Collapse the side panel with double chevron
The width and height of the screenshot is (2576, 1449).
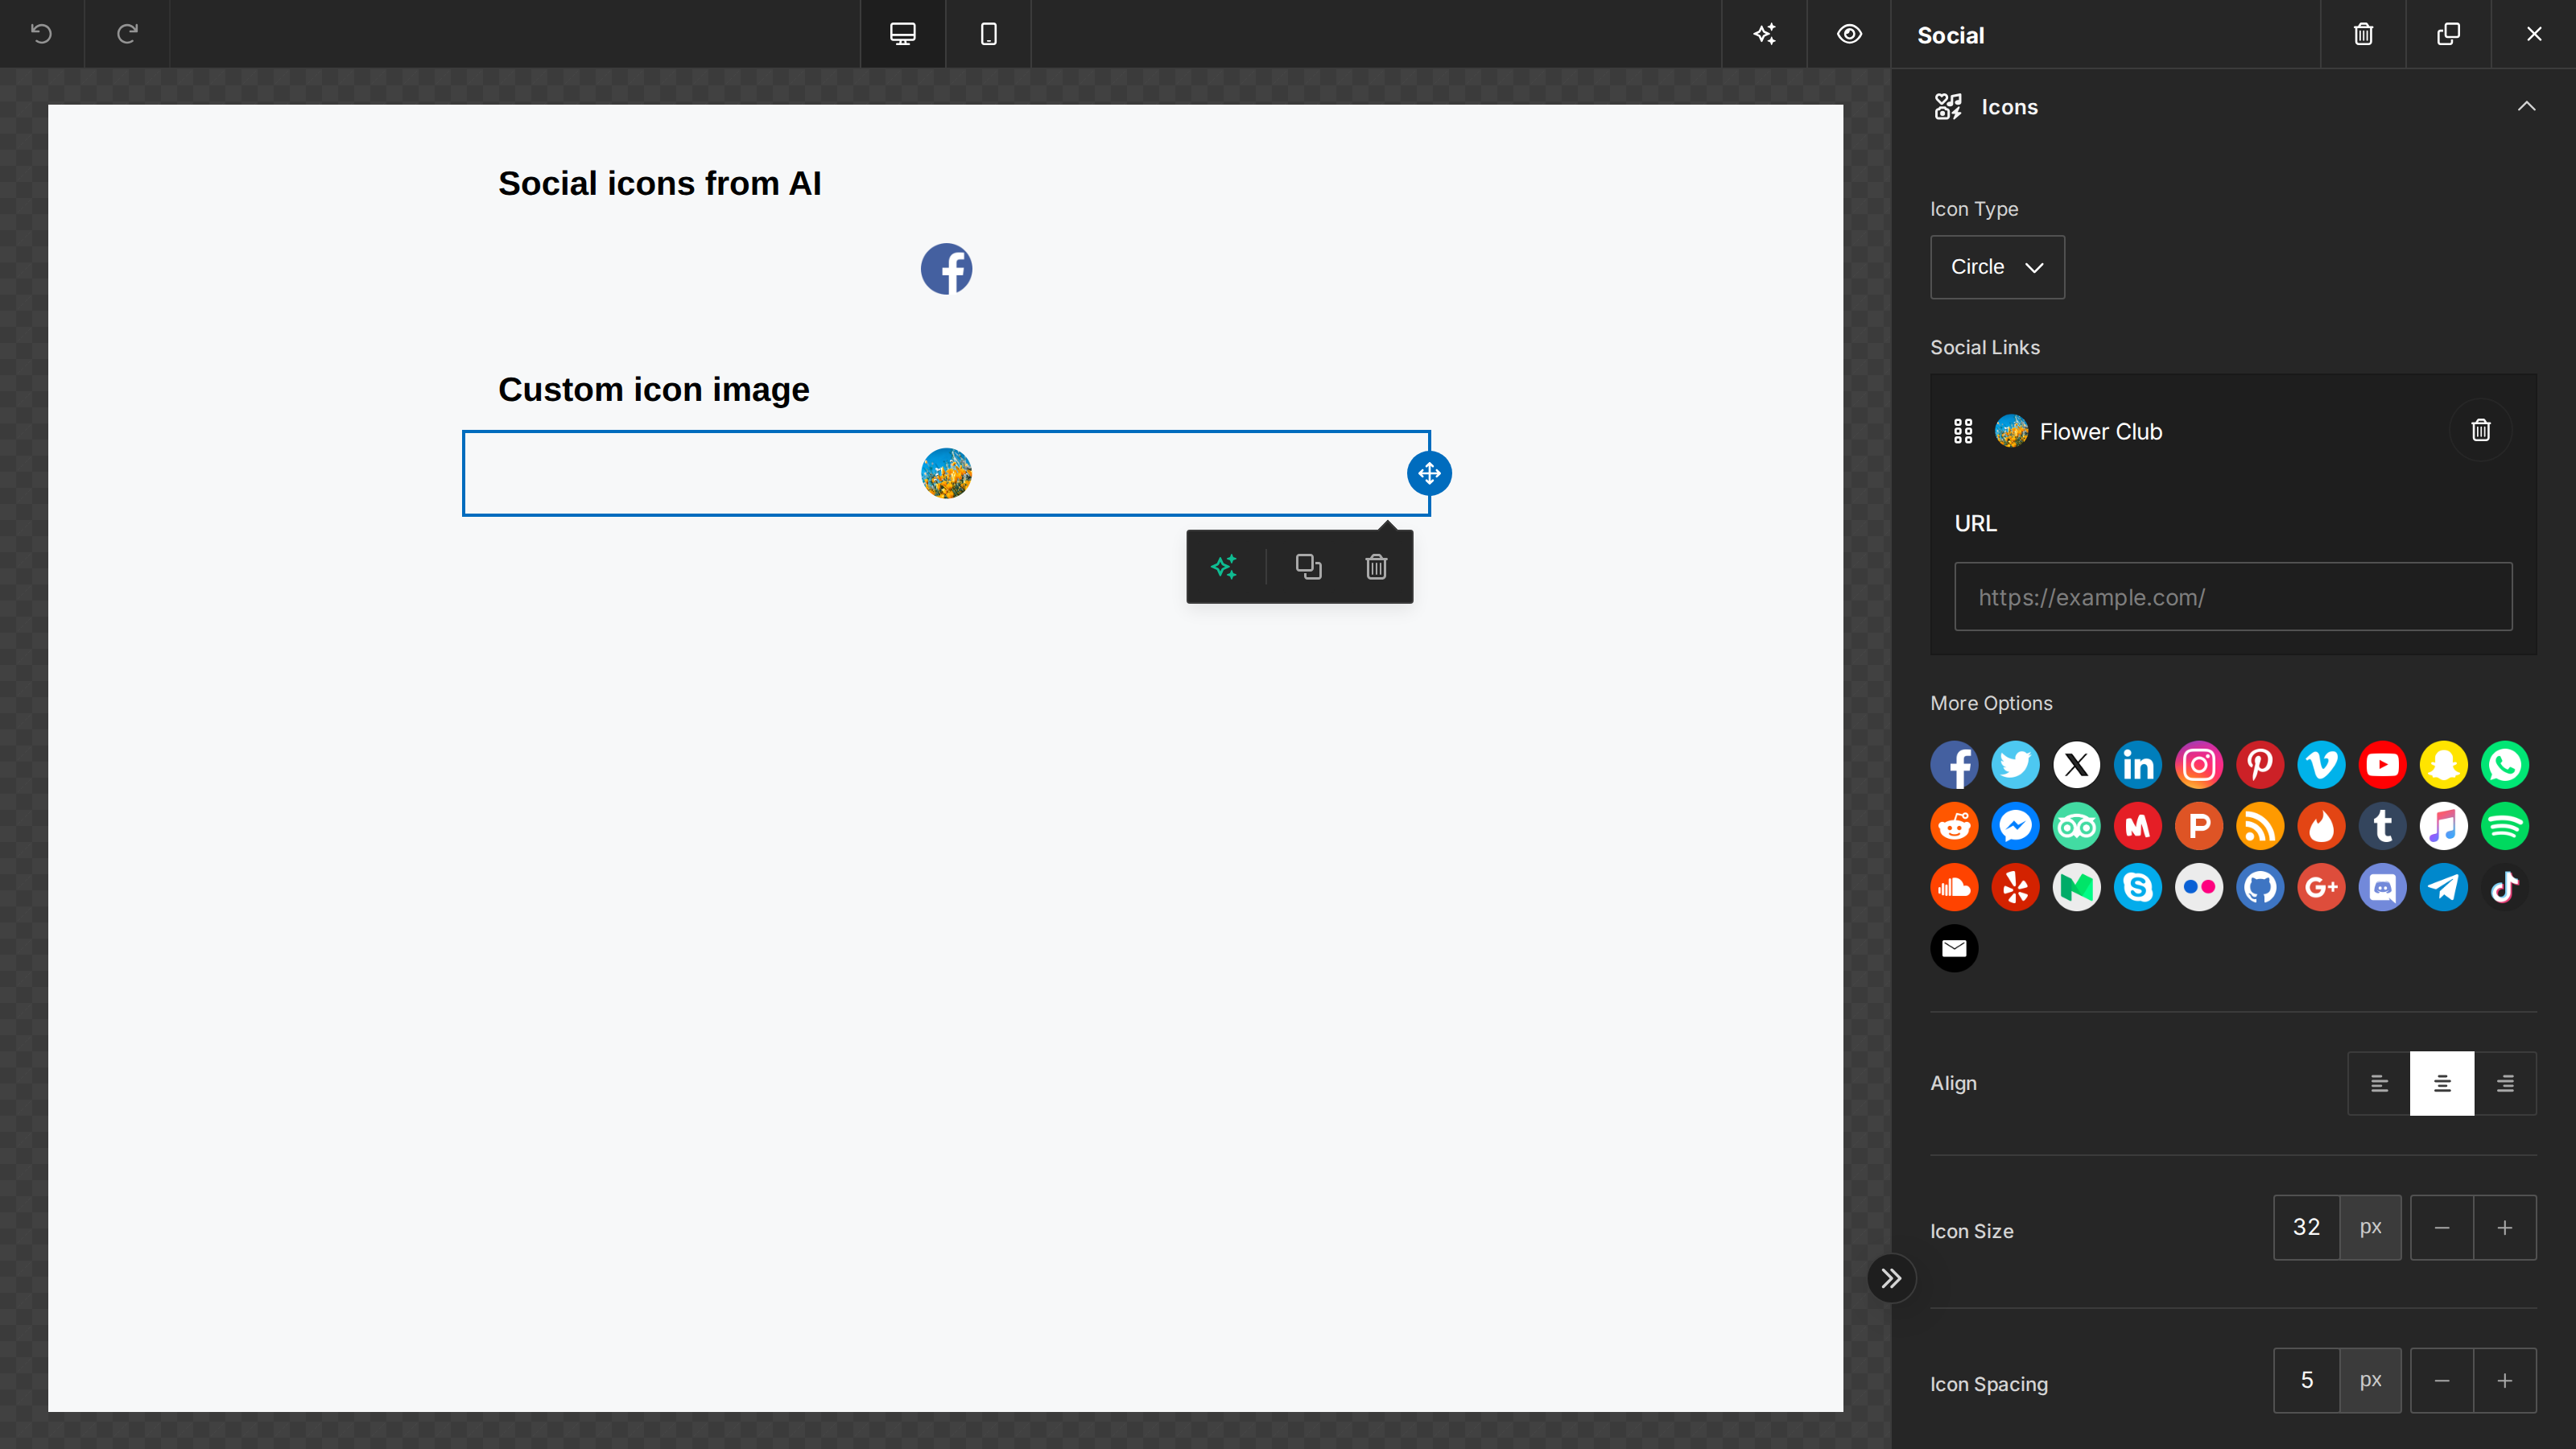tap(1891, 1278)
